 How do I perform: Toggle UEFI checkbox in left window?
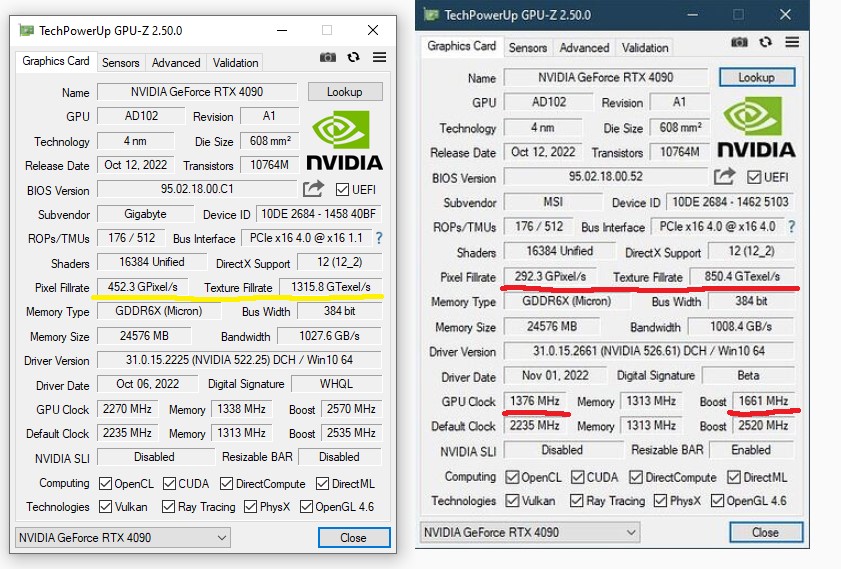[x=342, y=190]
